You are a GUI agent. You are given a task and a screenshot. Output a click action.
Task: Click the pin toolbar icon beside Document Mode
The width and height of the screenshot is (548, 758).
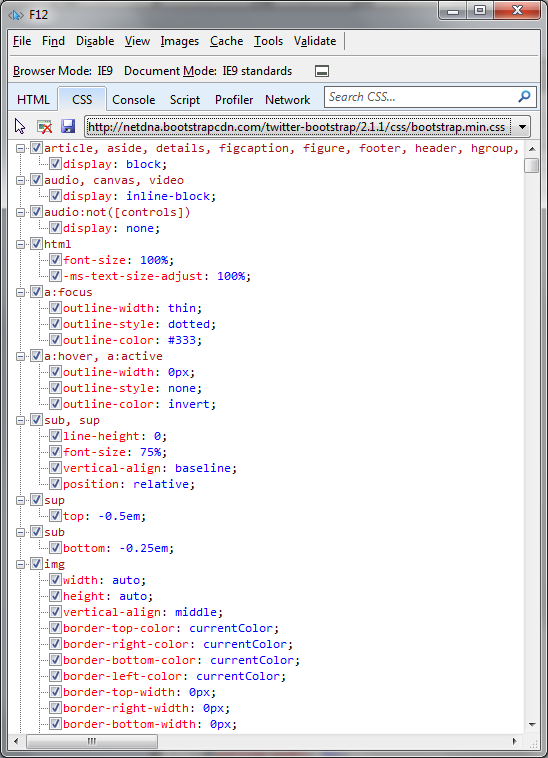[x=322, y=72]
